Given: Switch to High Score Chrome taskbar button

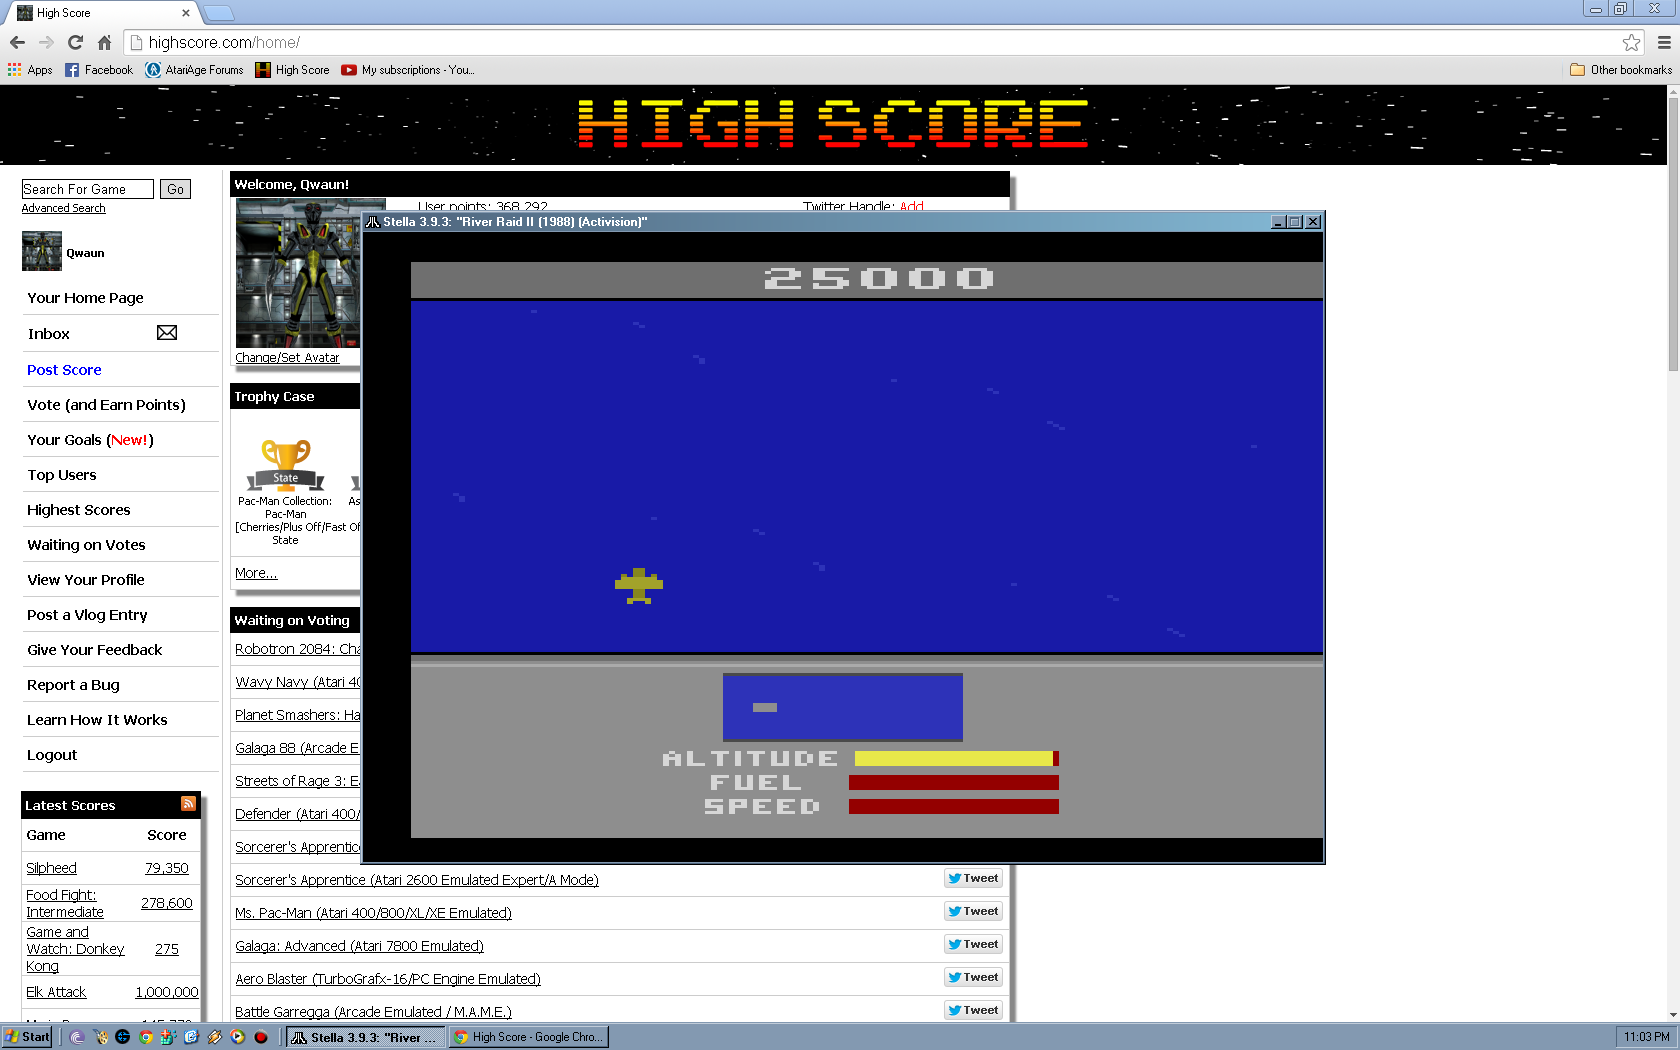Looking at the screenshot, I should pos(528,1037).
